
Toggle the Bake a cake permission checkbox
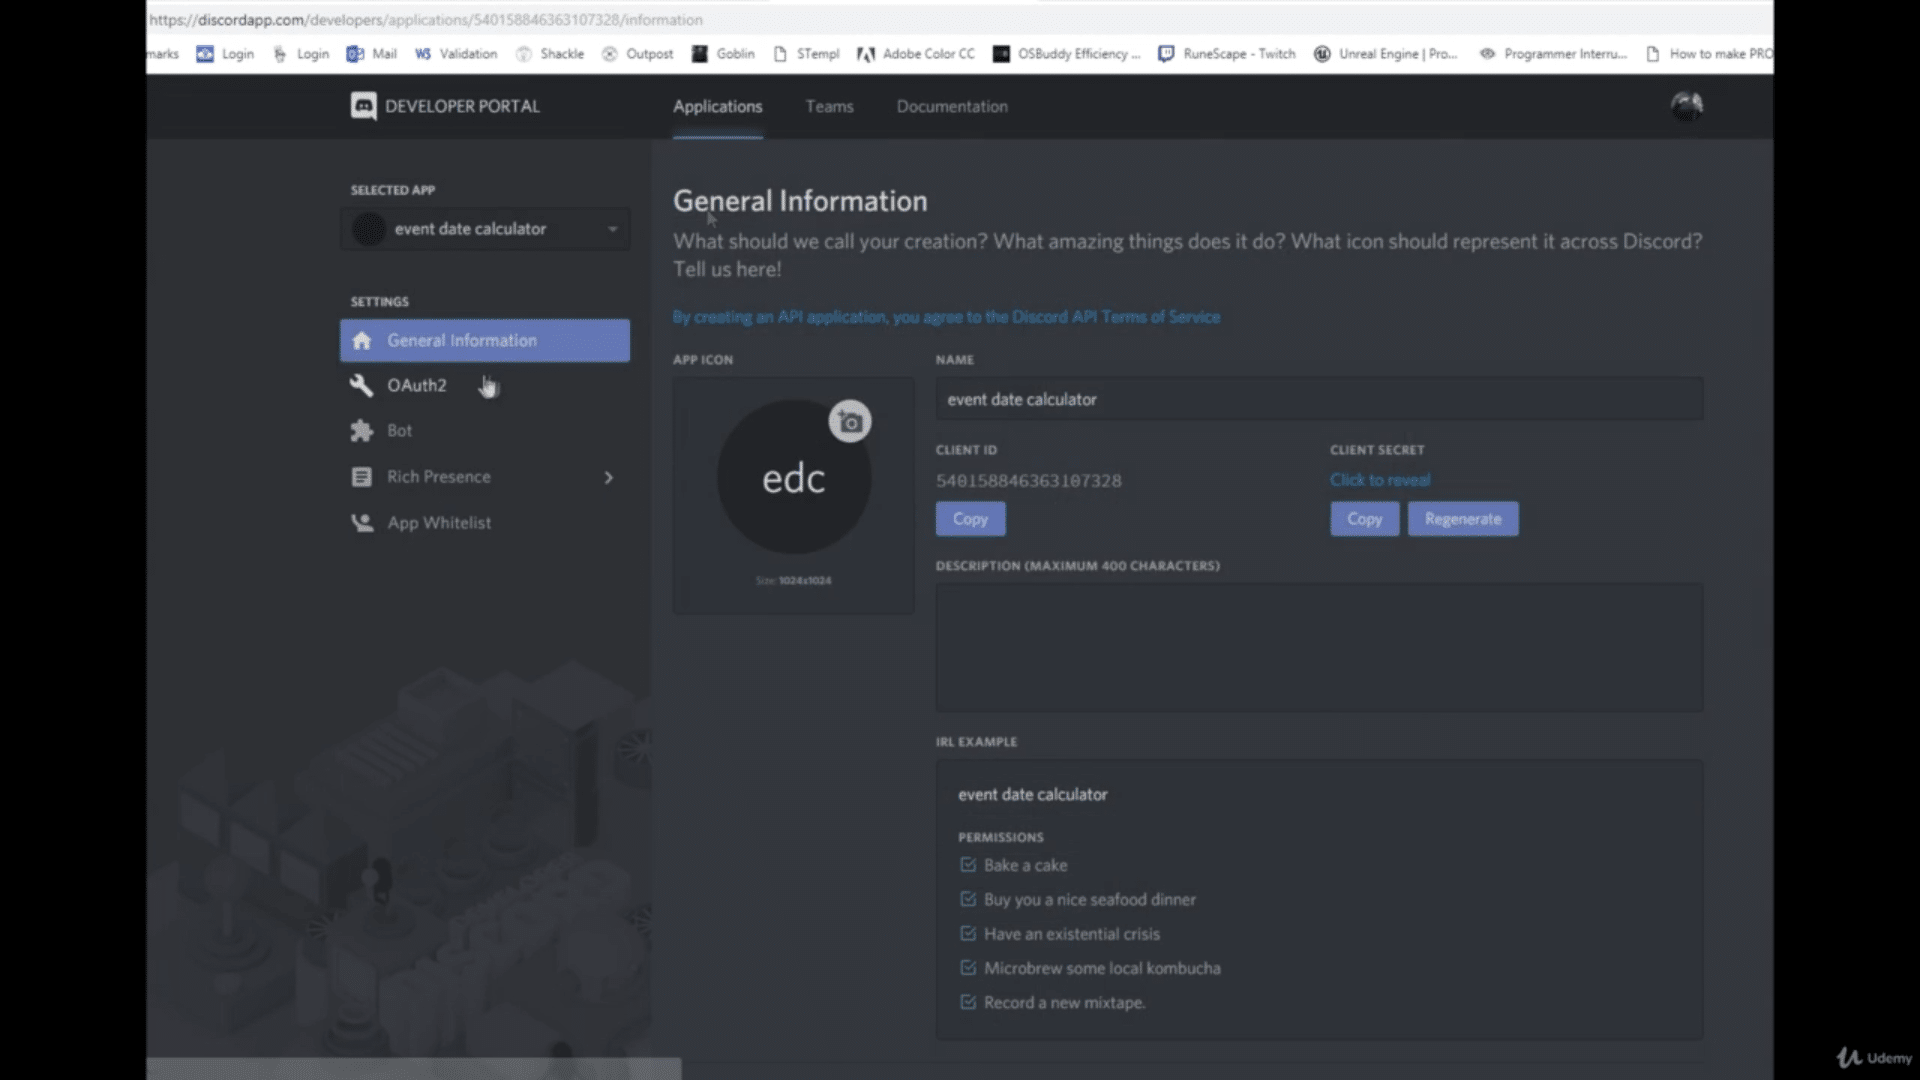coord(968,864)
